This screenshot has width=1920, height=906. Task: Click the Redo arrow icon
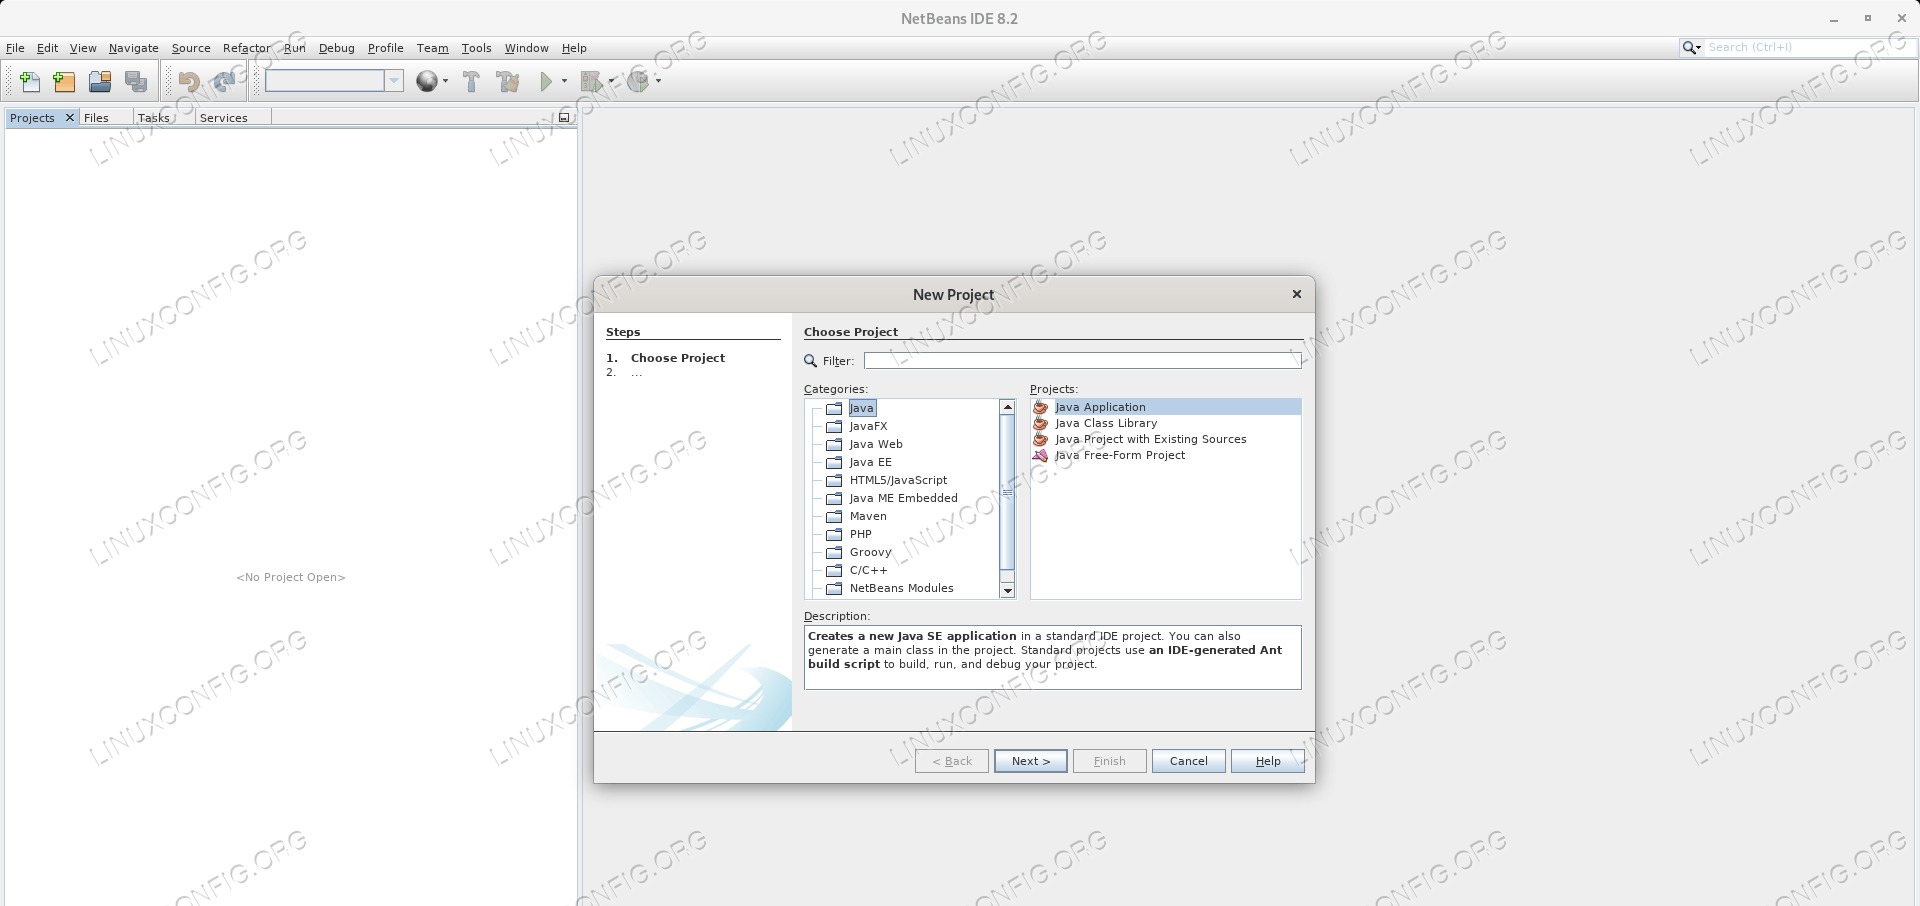224,81
